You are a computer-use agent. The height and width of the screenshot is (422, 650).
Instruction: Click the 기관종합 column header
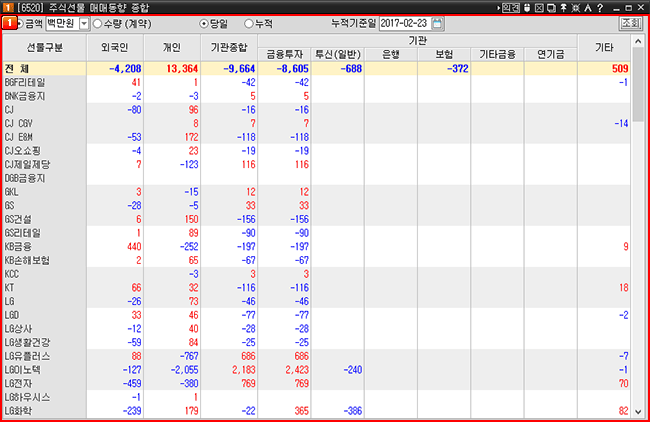(229, 48)
